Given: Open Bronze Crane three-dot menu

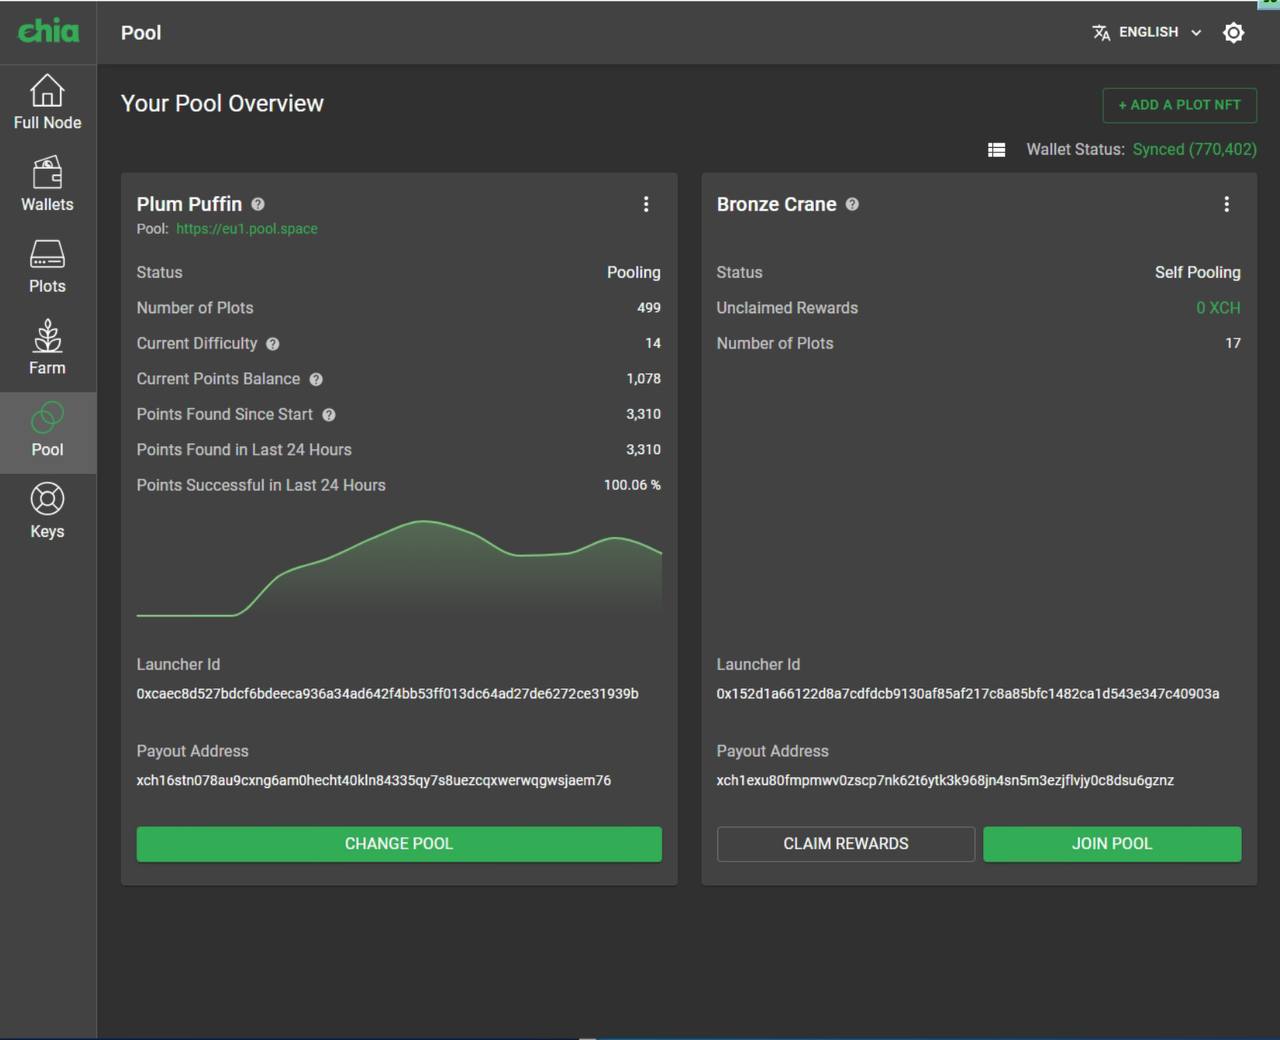Looking at the screenshot, I should [1226, 204].
